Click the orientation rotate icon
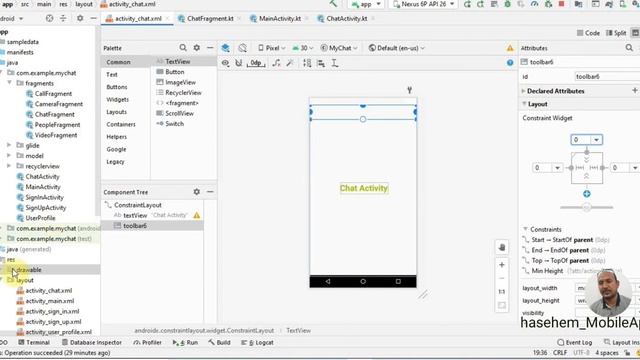640x360 pixels. [x=242, y=48]
